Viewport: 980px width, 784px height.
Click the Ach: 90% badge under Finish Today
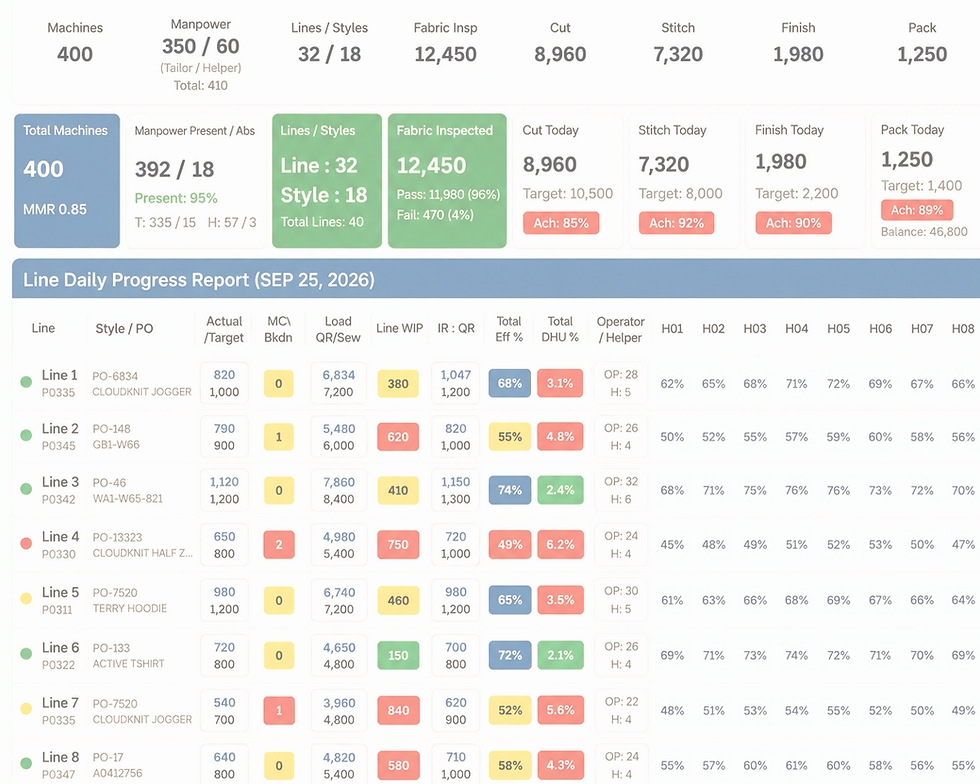[x=794, y=223]
